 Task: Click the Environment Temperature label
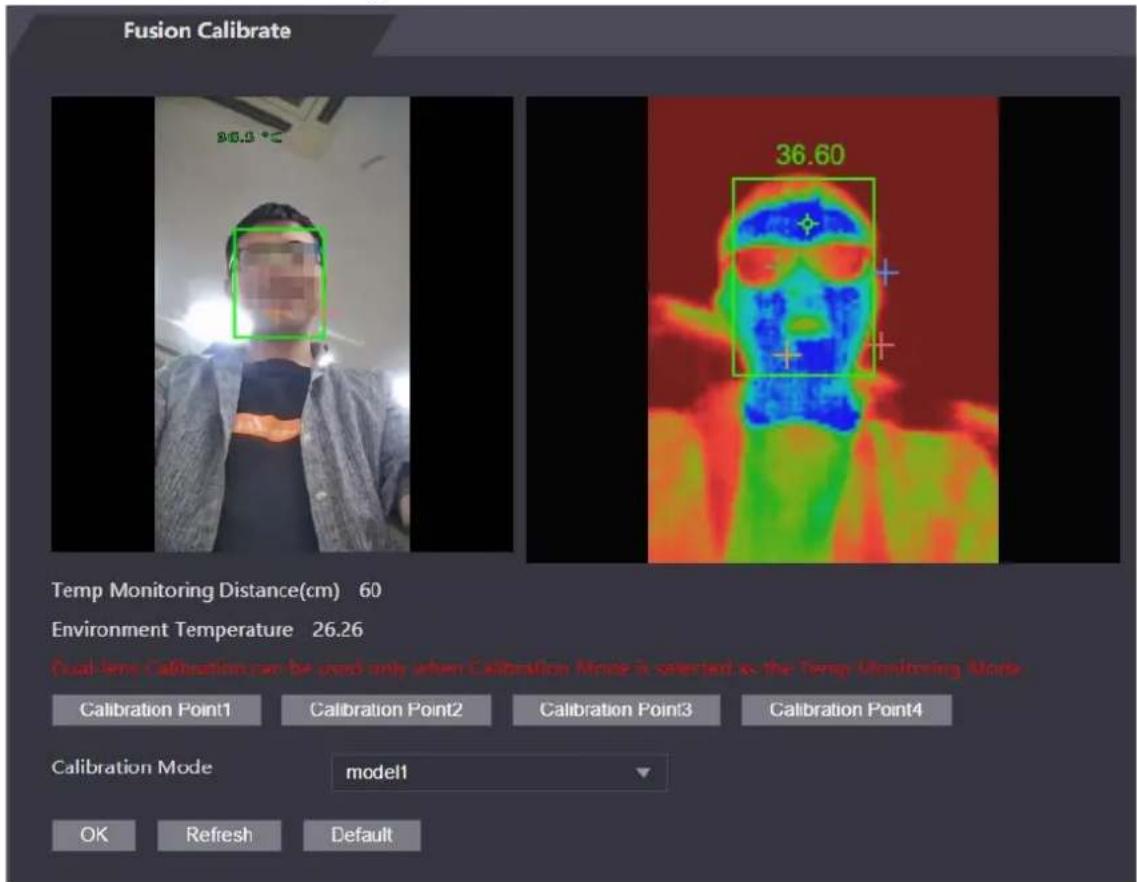click(x=172, y=630)
